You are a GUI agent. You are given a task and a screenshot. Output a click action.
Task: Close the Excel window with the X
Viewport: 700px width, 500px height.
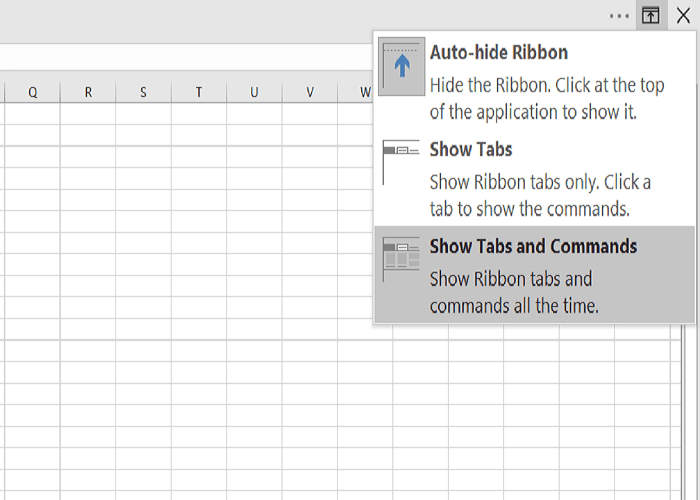point(683,16)
